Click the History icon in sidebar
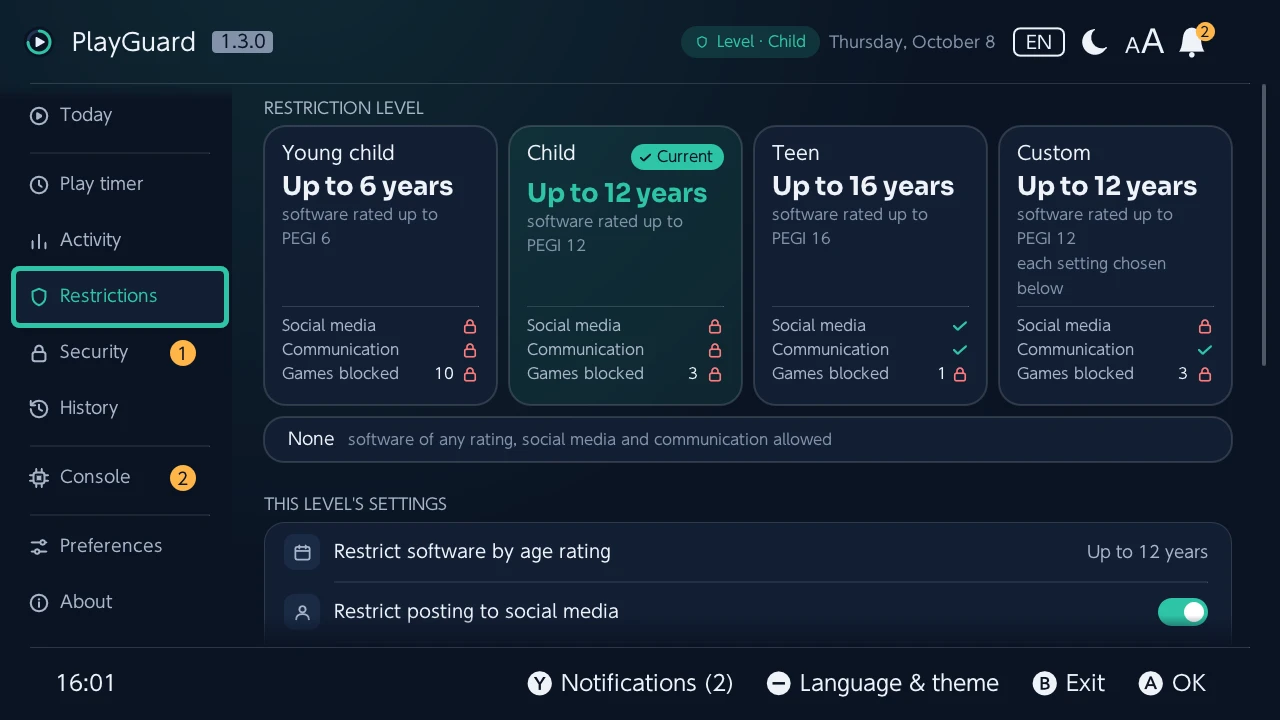 39,408
